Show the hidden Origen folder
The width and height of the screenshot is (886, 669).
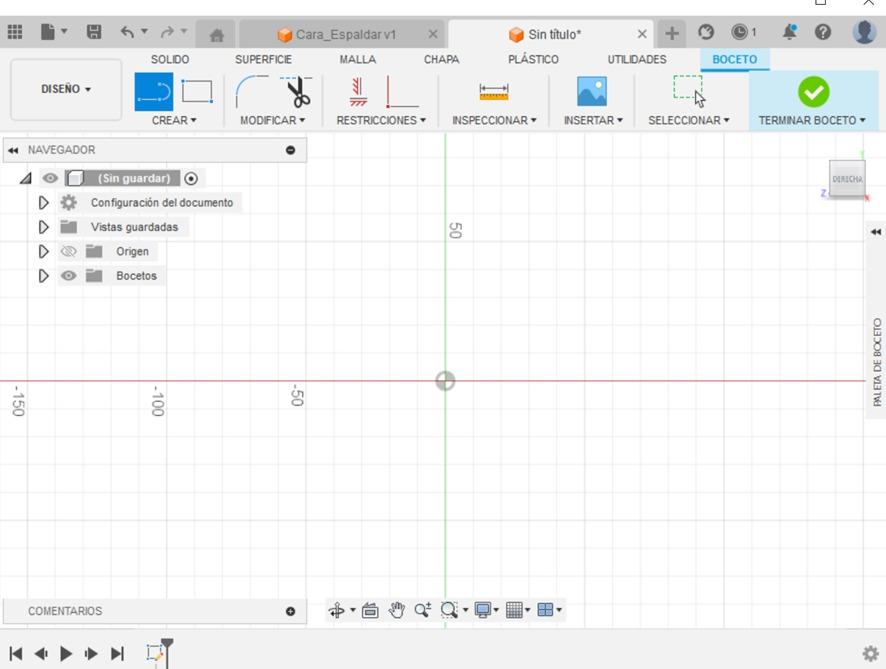click(68, 251)
